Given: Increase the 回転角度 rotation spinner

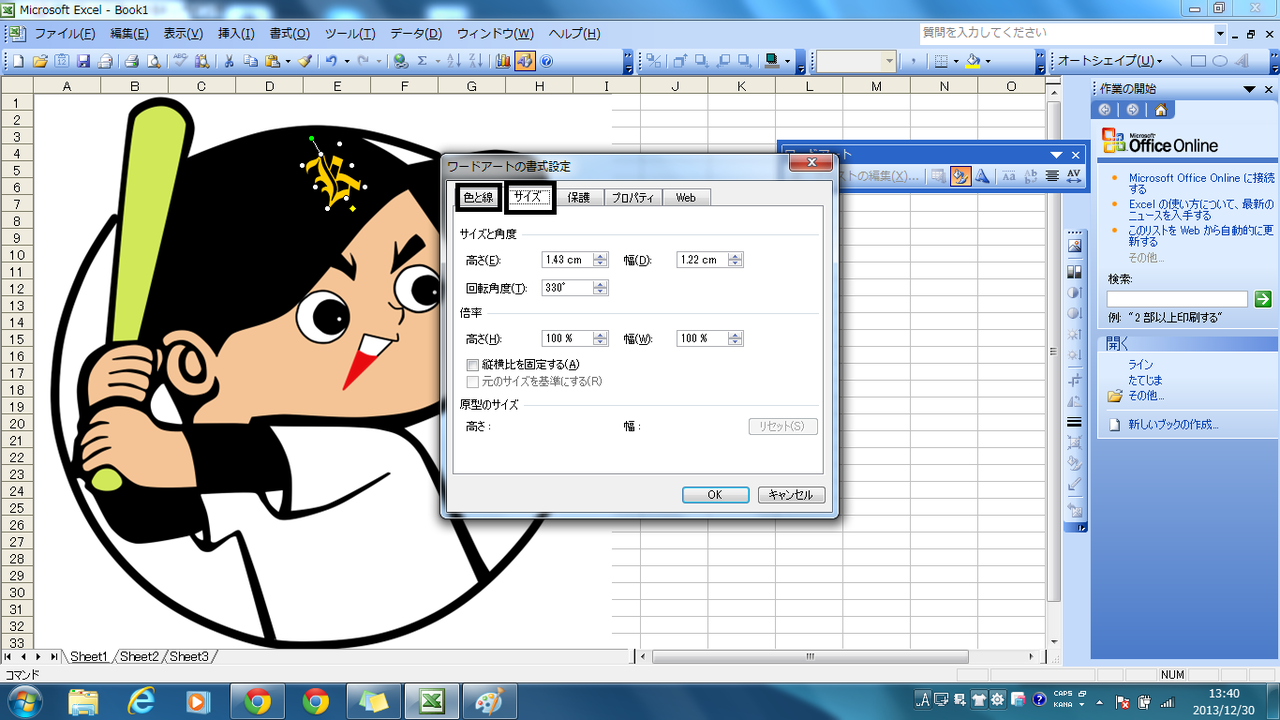Looking at the screenshot, I should coord(600,284).
